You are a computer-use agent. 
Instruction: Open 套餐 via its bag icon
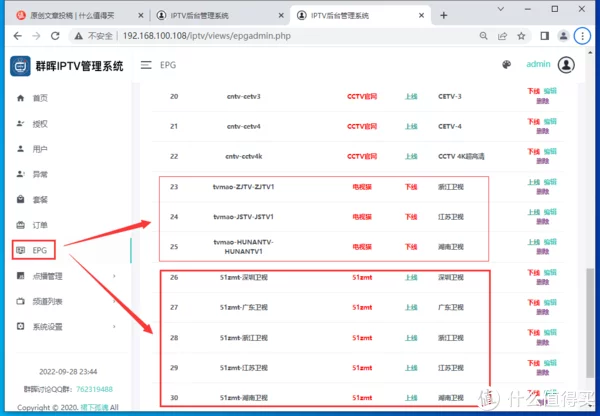tap(21, 199)
